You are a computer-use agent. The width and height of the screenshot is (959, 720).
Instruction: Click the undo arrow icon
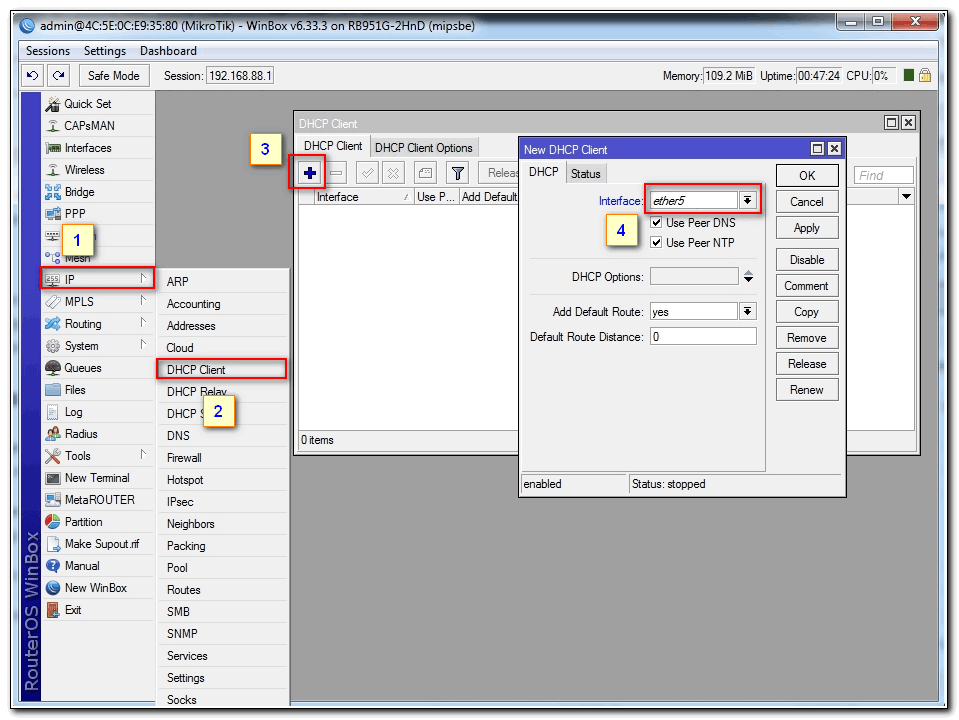point(33,76)
